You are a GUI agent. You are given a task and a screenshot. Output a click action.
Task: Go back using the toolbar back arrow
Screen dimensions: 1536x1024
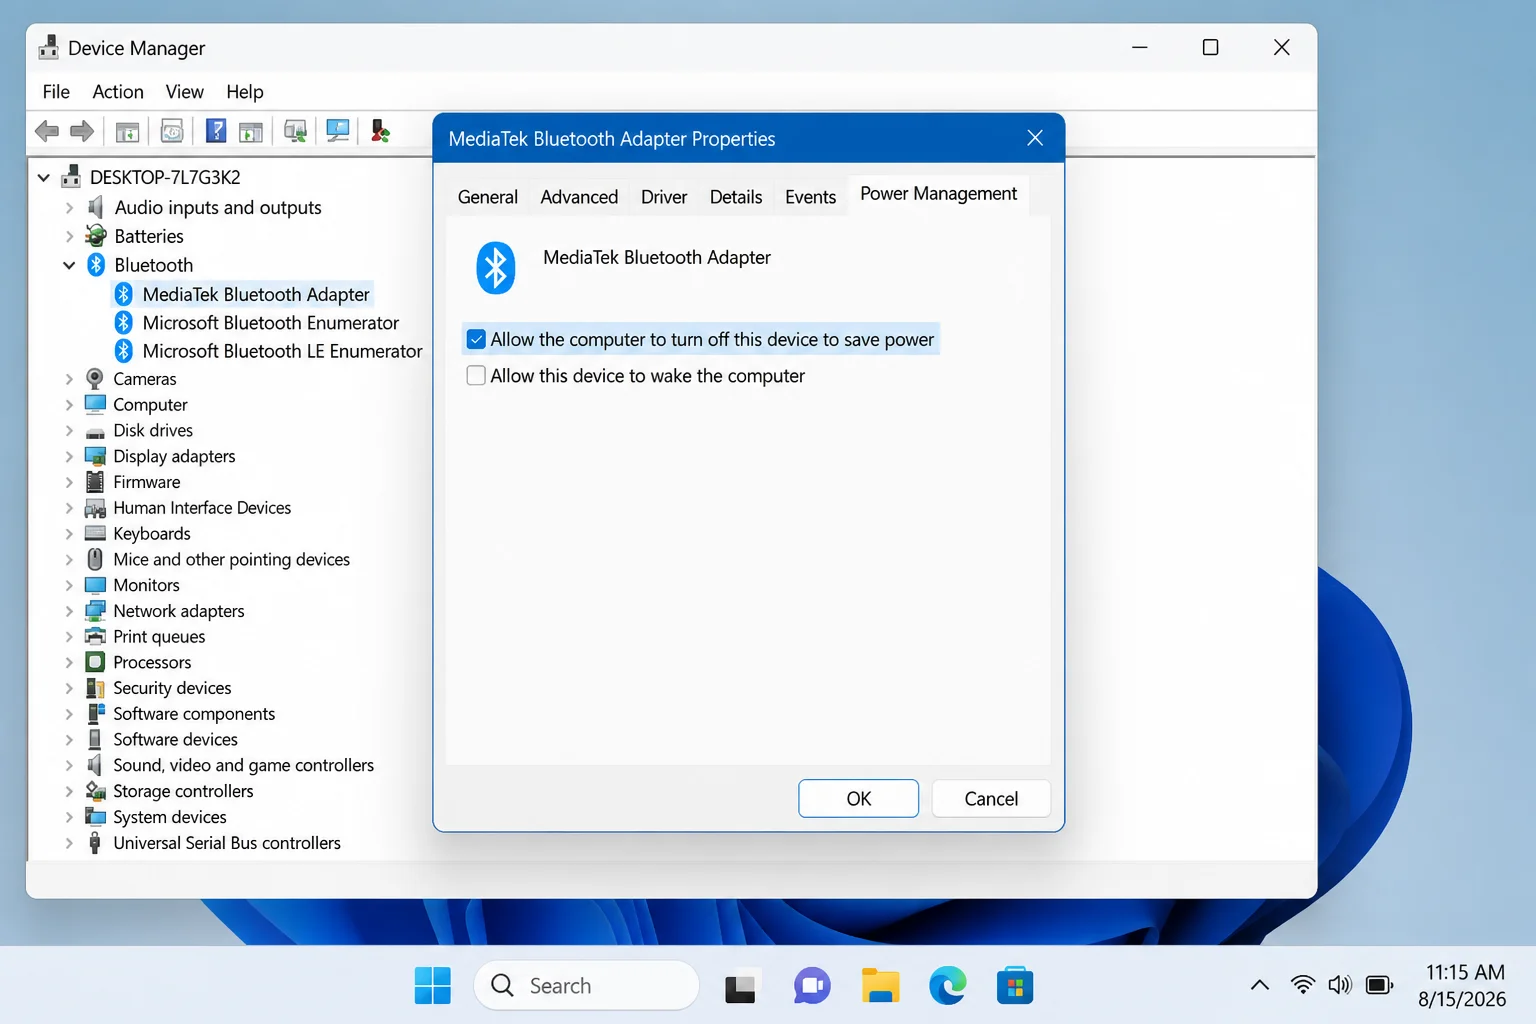tap(47, 131)
